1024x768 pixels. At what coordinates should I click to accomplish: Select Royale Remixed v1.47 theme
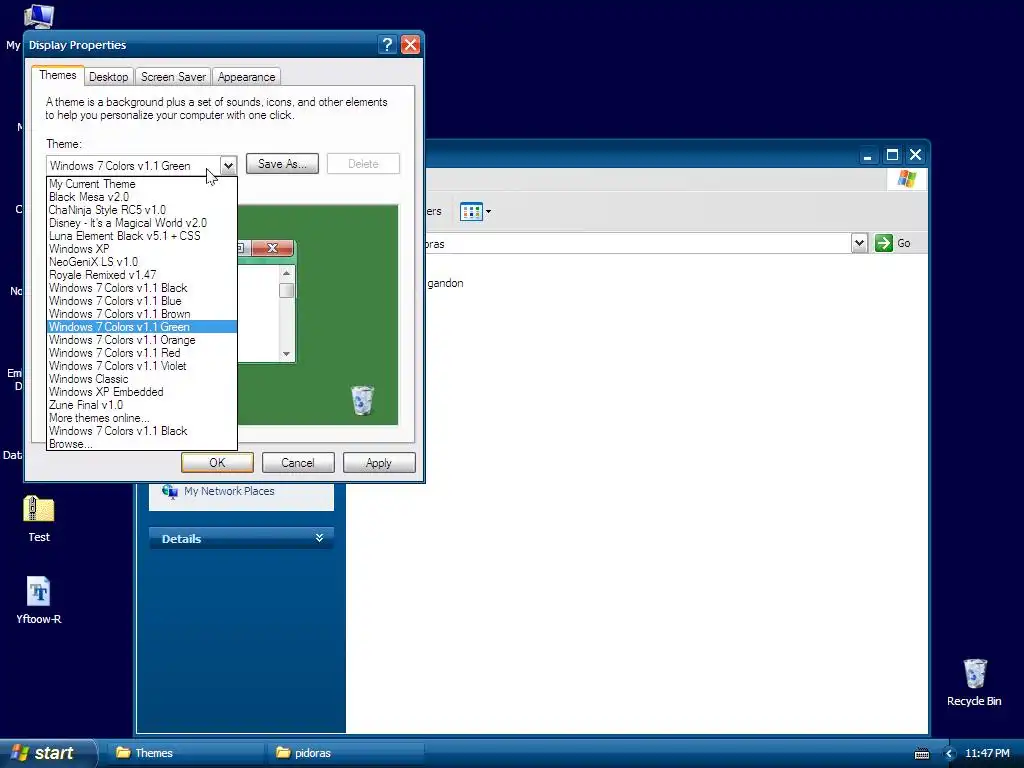142,275
